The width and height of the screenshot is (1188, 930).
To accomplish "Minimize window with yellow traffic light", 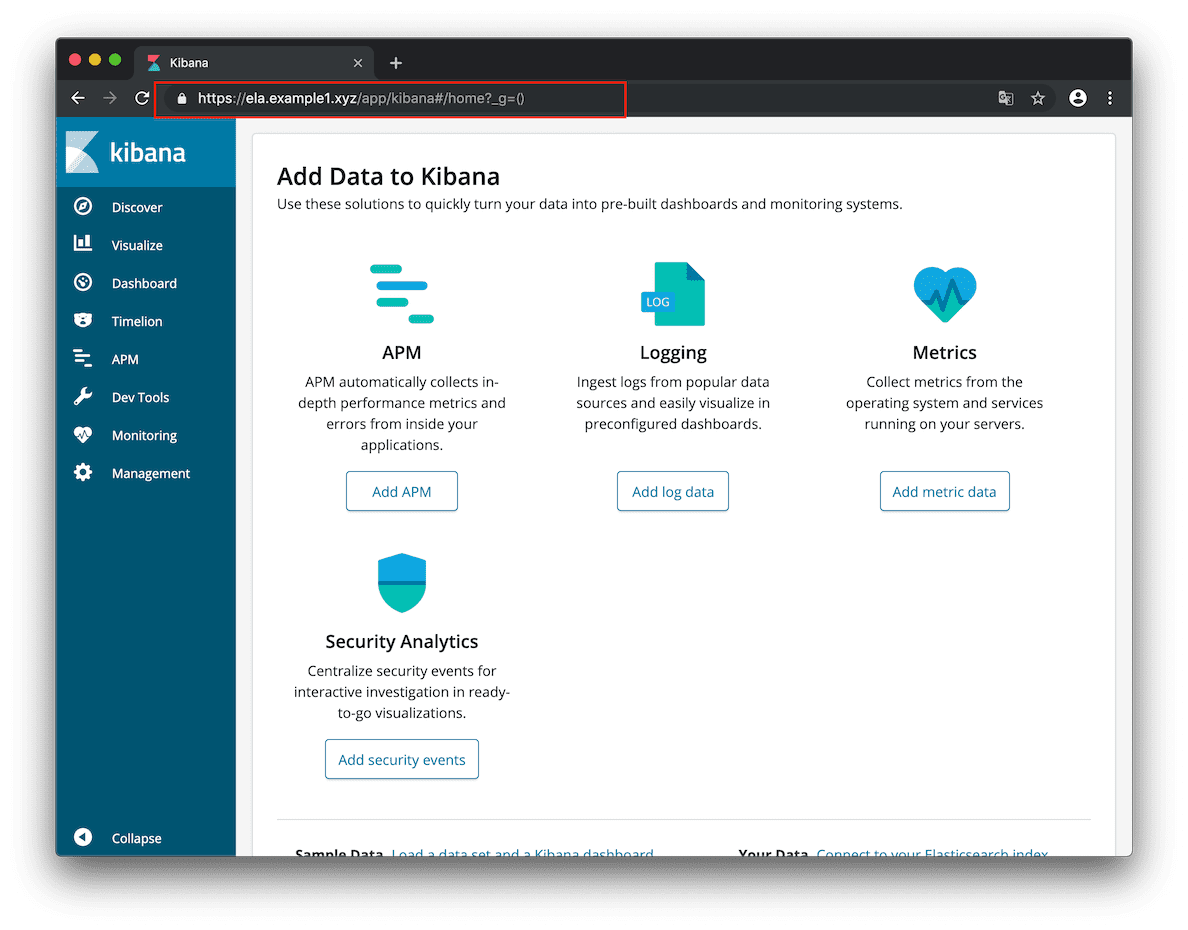I will (95, 60).
